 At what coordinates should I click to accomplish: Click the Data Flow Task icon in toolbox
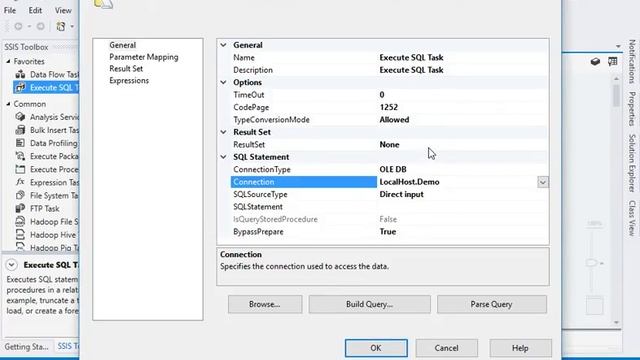(x=20, y=74)
